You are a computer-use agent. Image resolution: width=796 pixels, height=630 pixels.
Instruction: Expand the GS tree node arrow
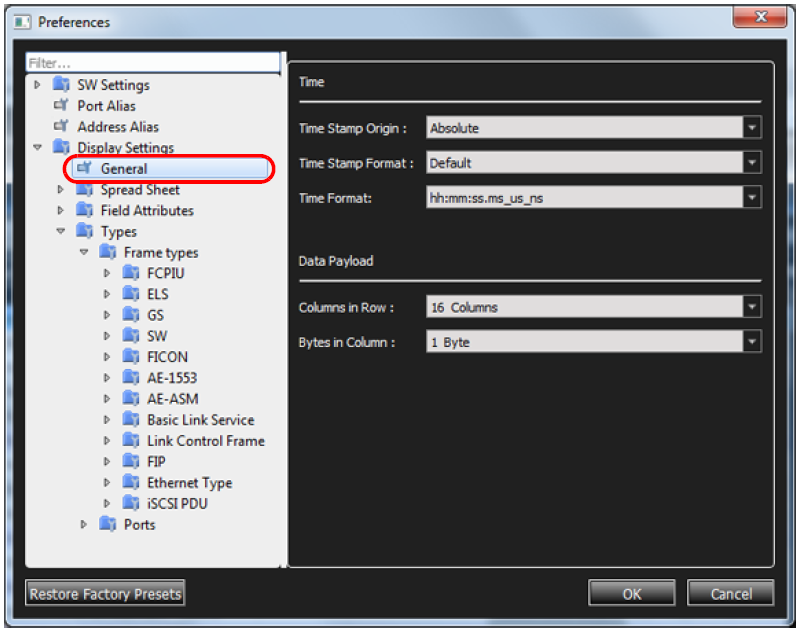[x=107, y=315]
